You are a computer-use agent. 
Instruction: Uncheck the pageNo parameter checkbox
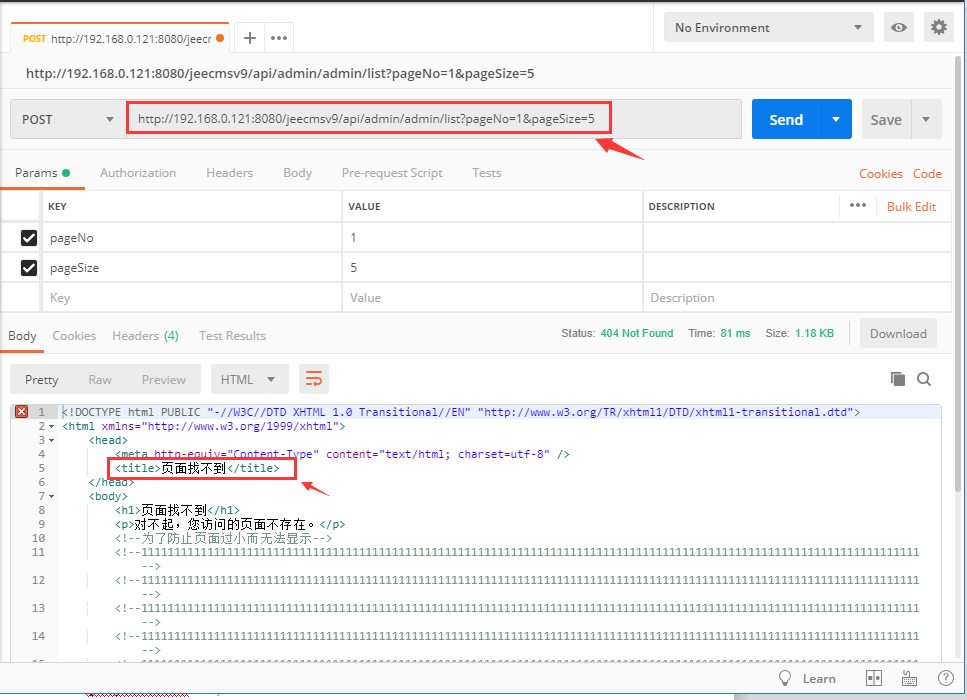[29, 238]
